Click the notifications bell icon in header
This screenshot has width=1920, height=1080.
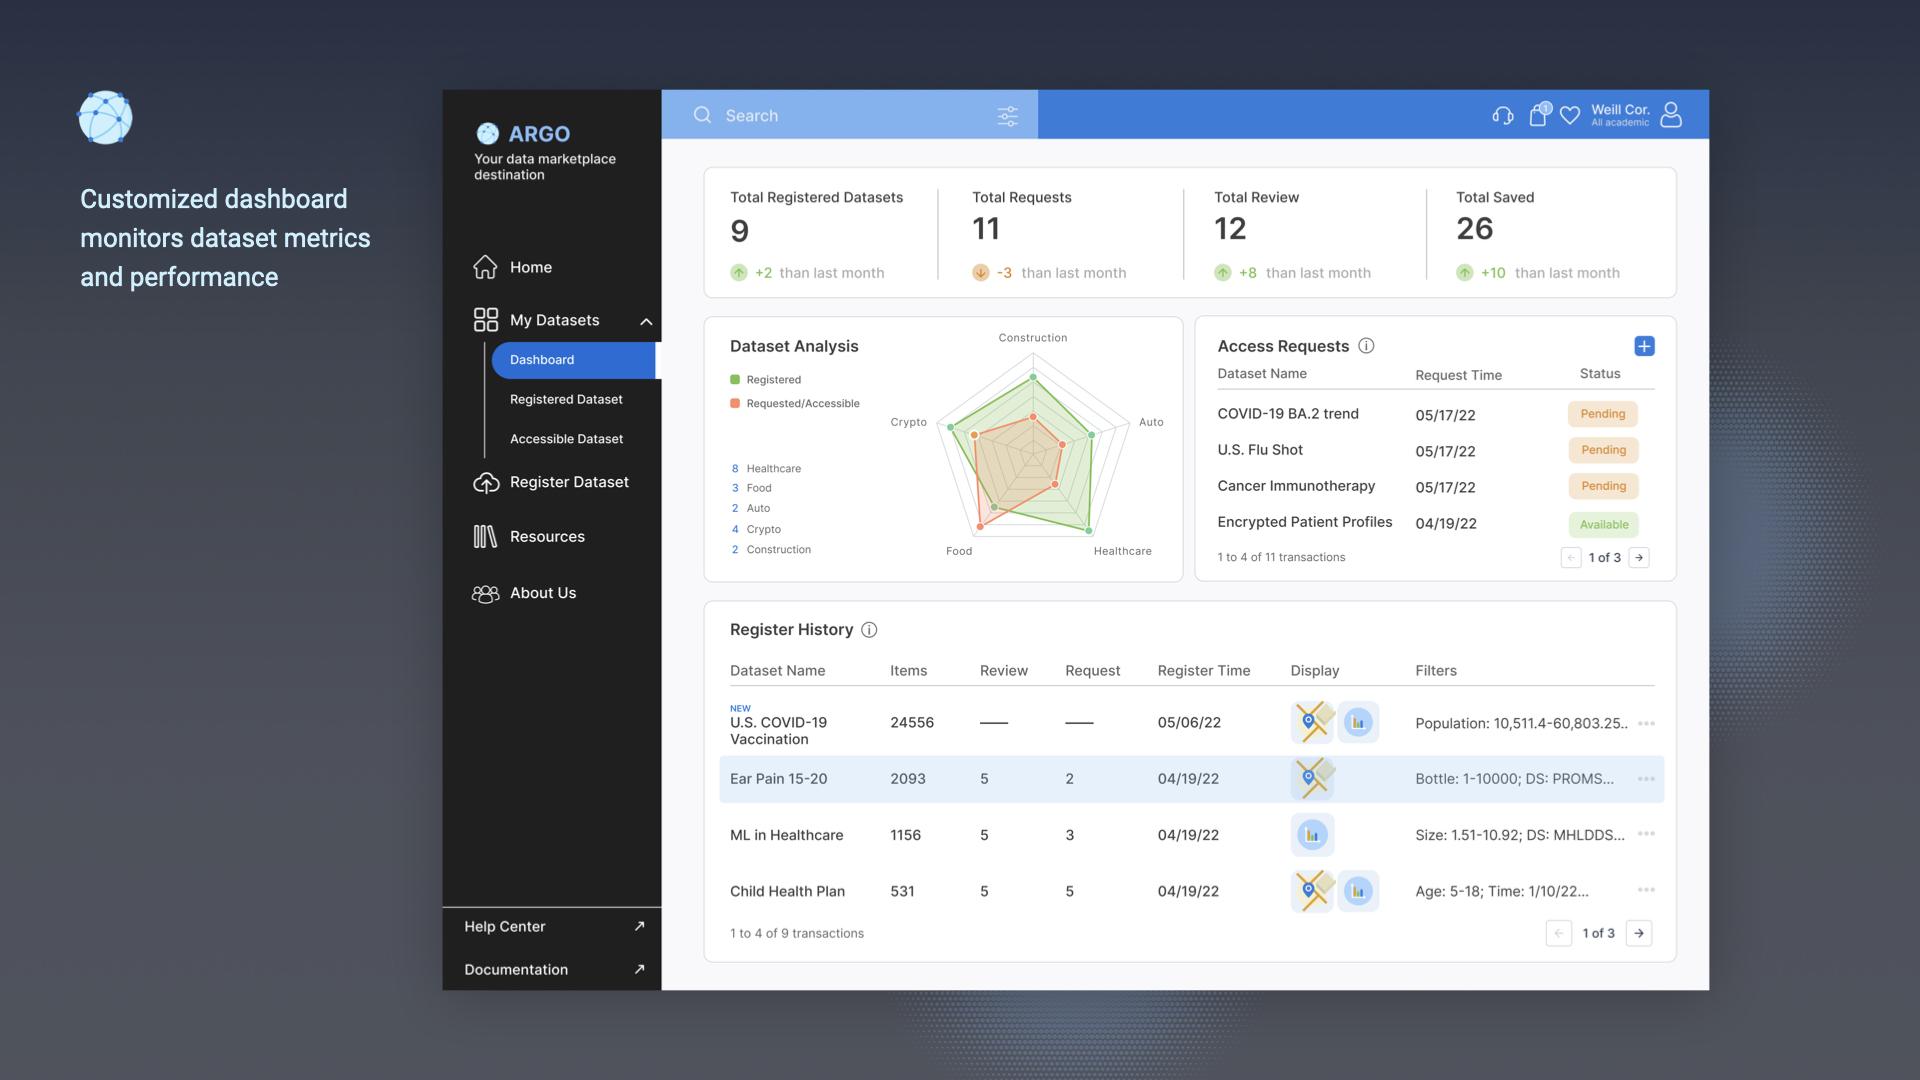[1538, 113]
